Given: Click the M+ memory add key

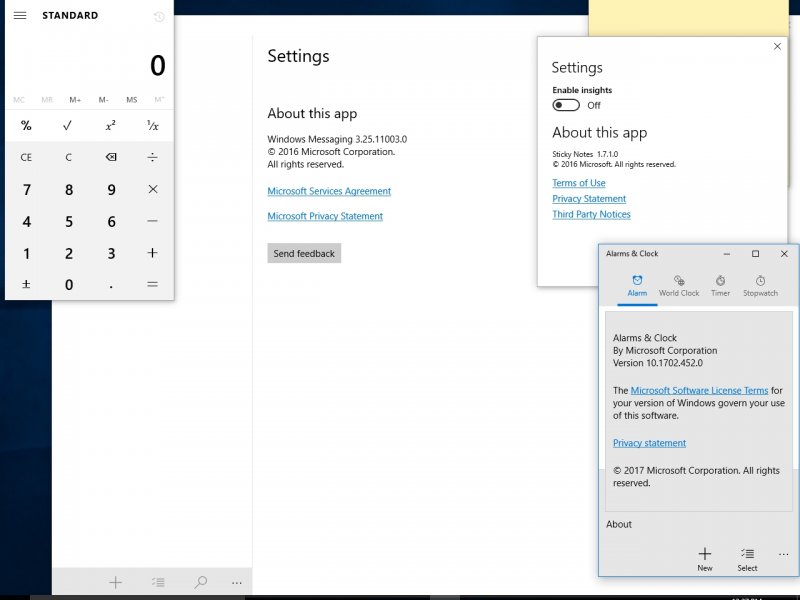Looking at the screenshot, I should [75, 99].
